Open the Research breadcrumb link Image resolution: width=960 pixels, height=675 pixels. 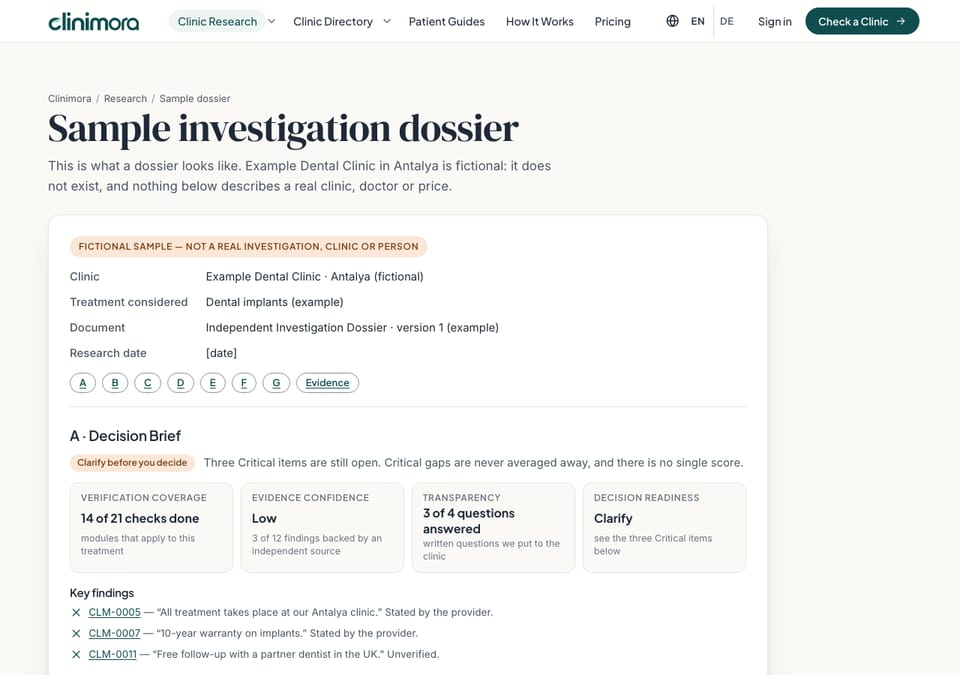(126, 99)
